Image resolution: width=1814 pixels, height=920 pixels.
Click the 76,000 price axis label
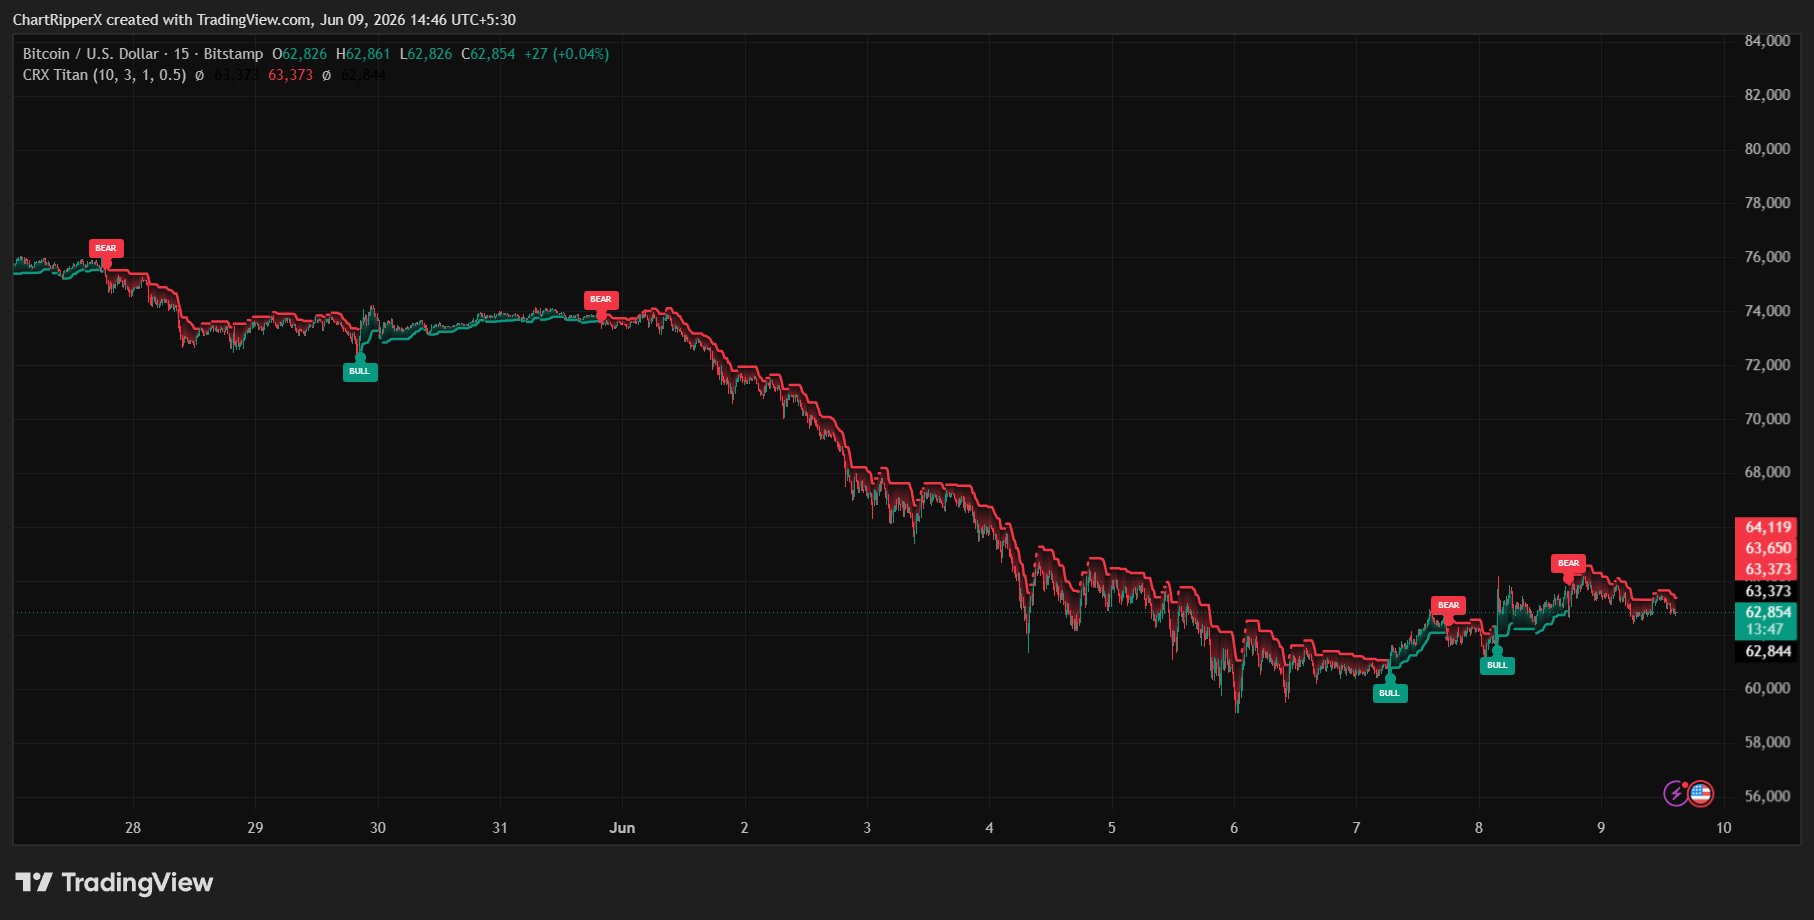tap(1767, 257)
